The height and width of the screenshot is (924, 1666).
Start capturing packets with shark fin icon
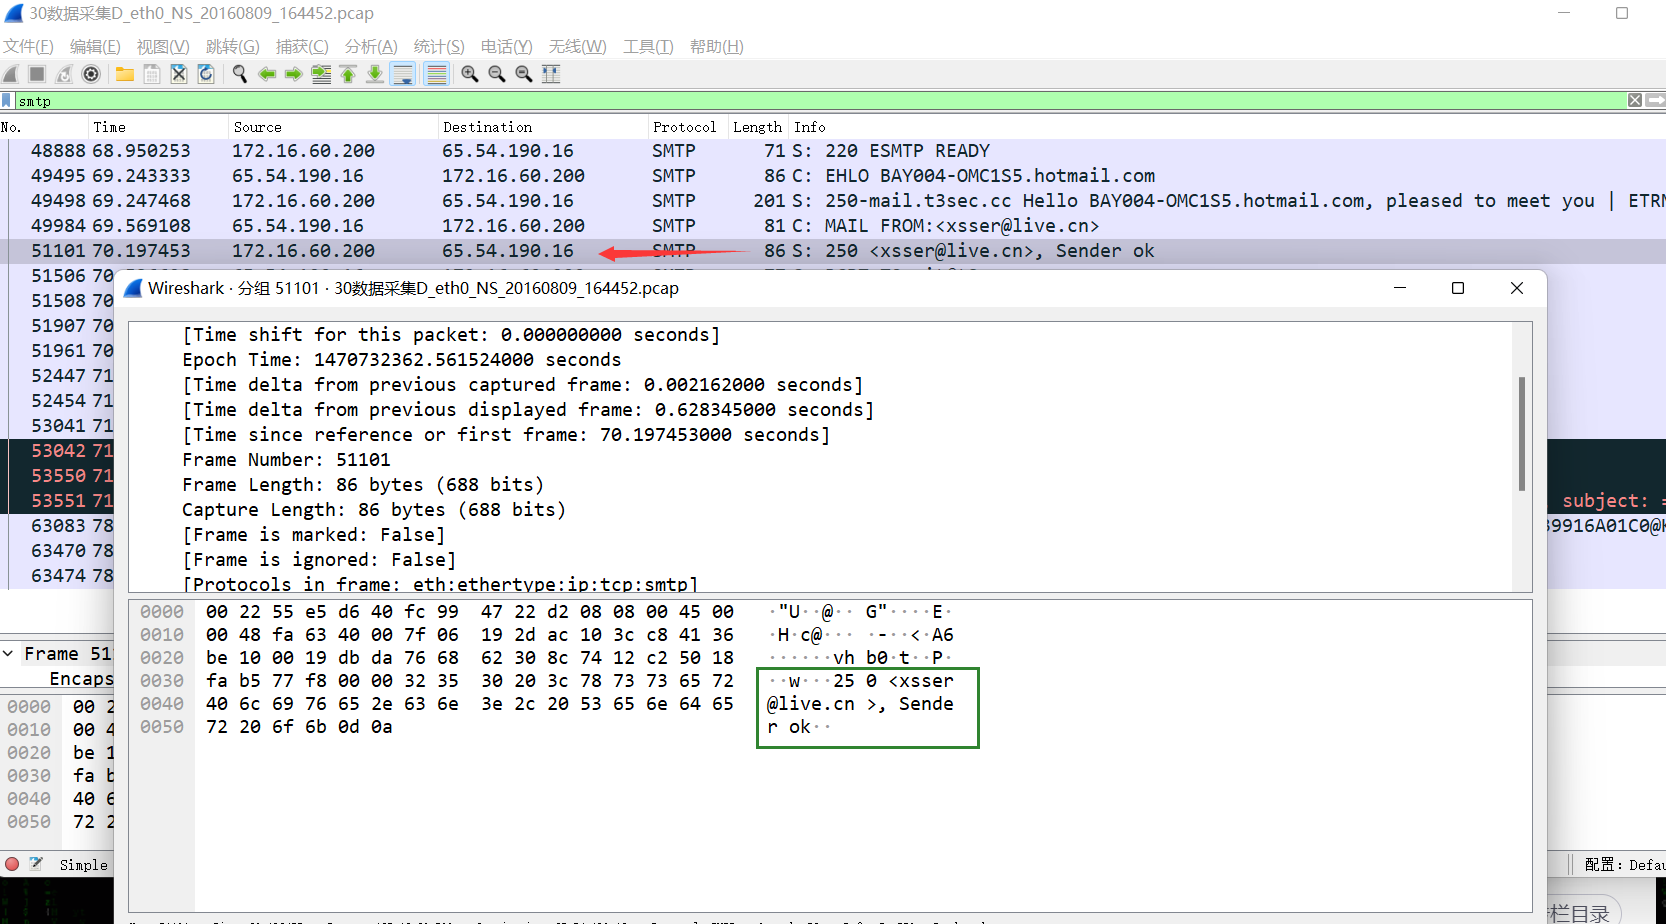(x=10, y=74)
